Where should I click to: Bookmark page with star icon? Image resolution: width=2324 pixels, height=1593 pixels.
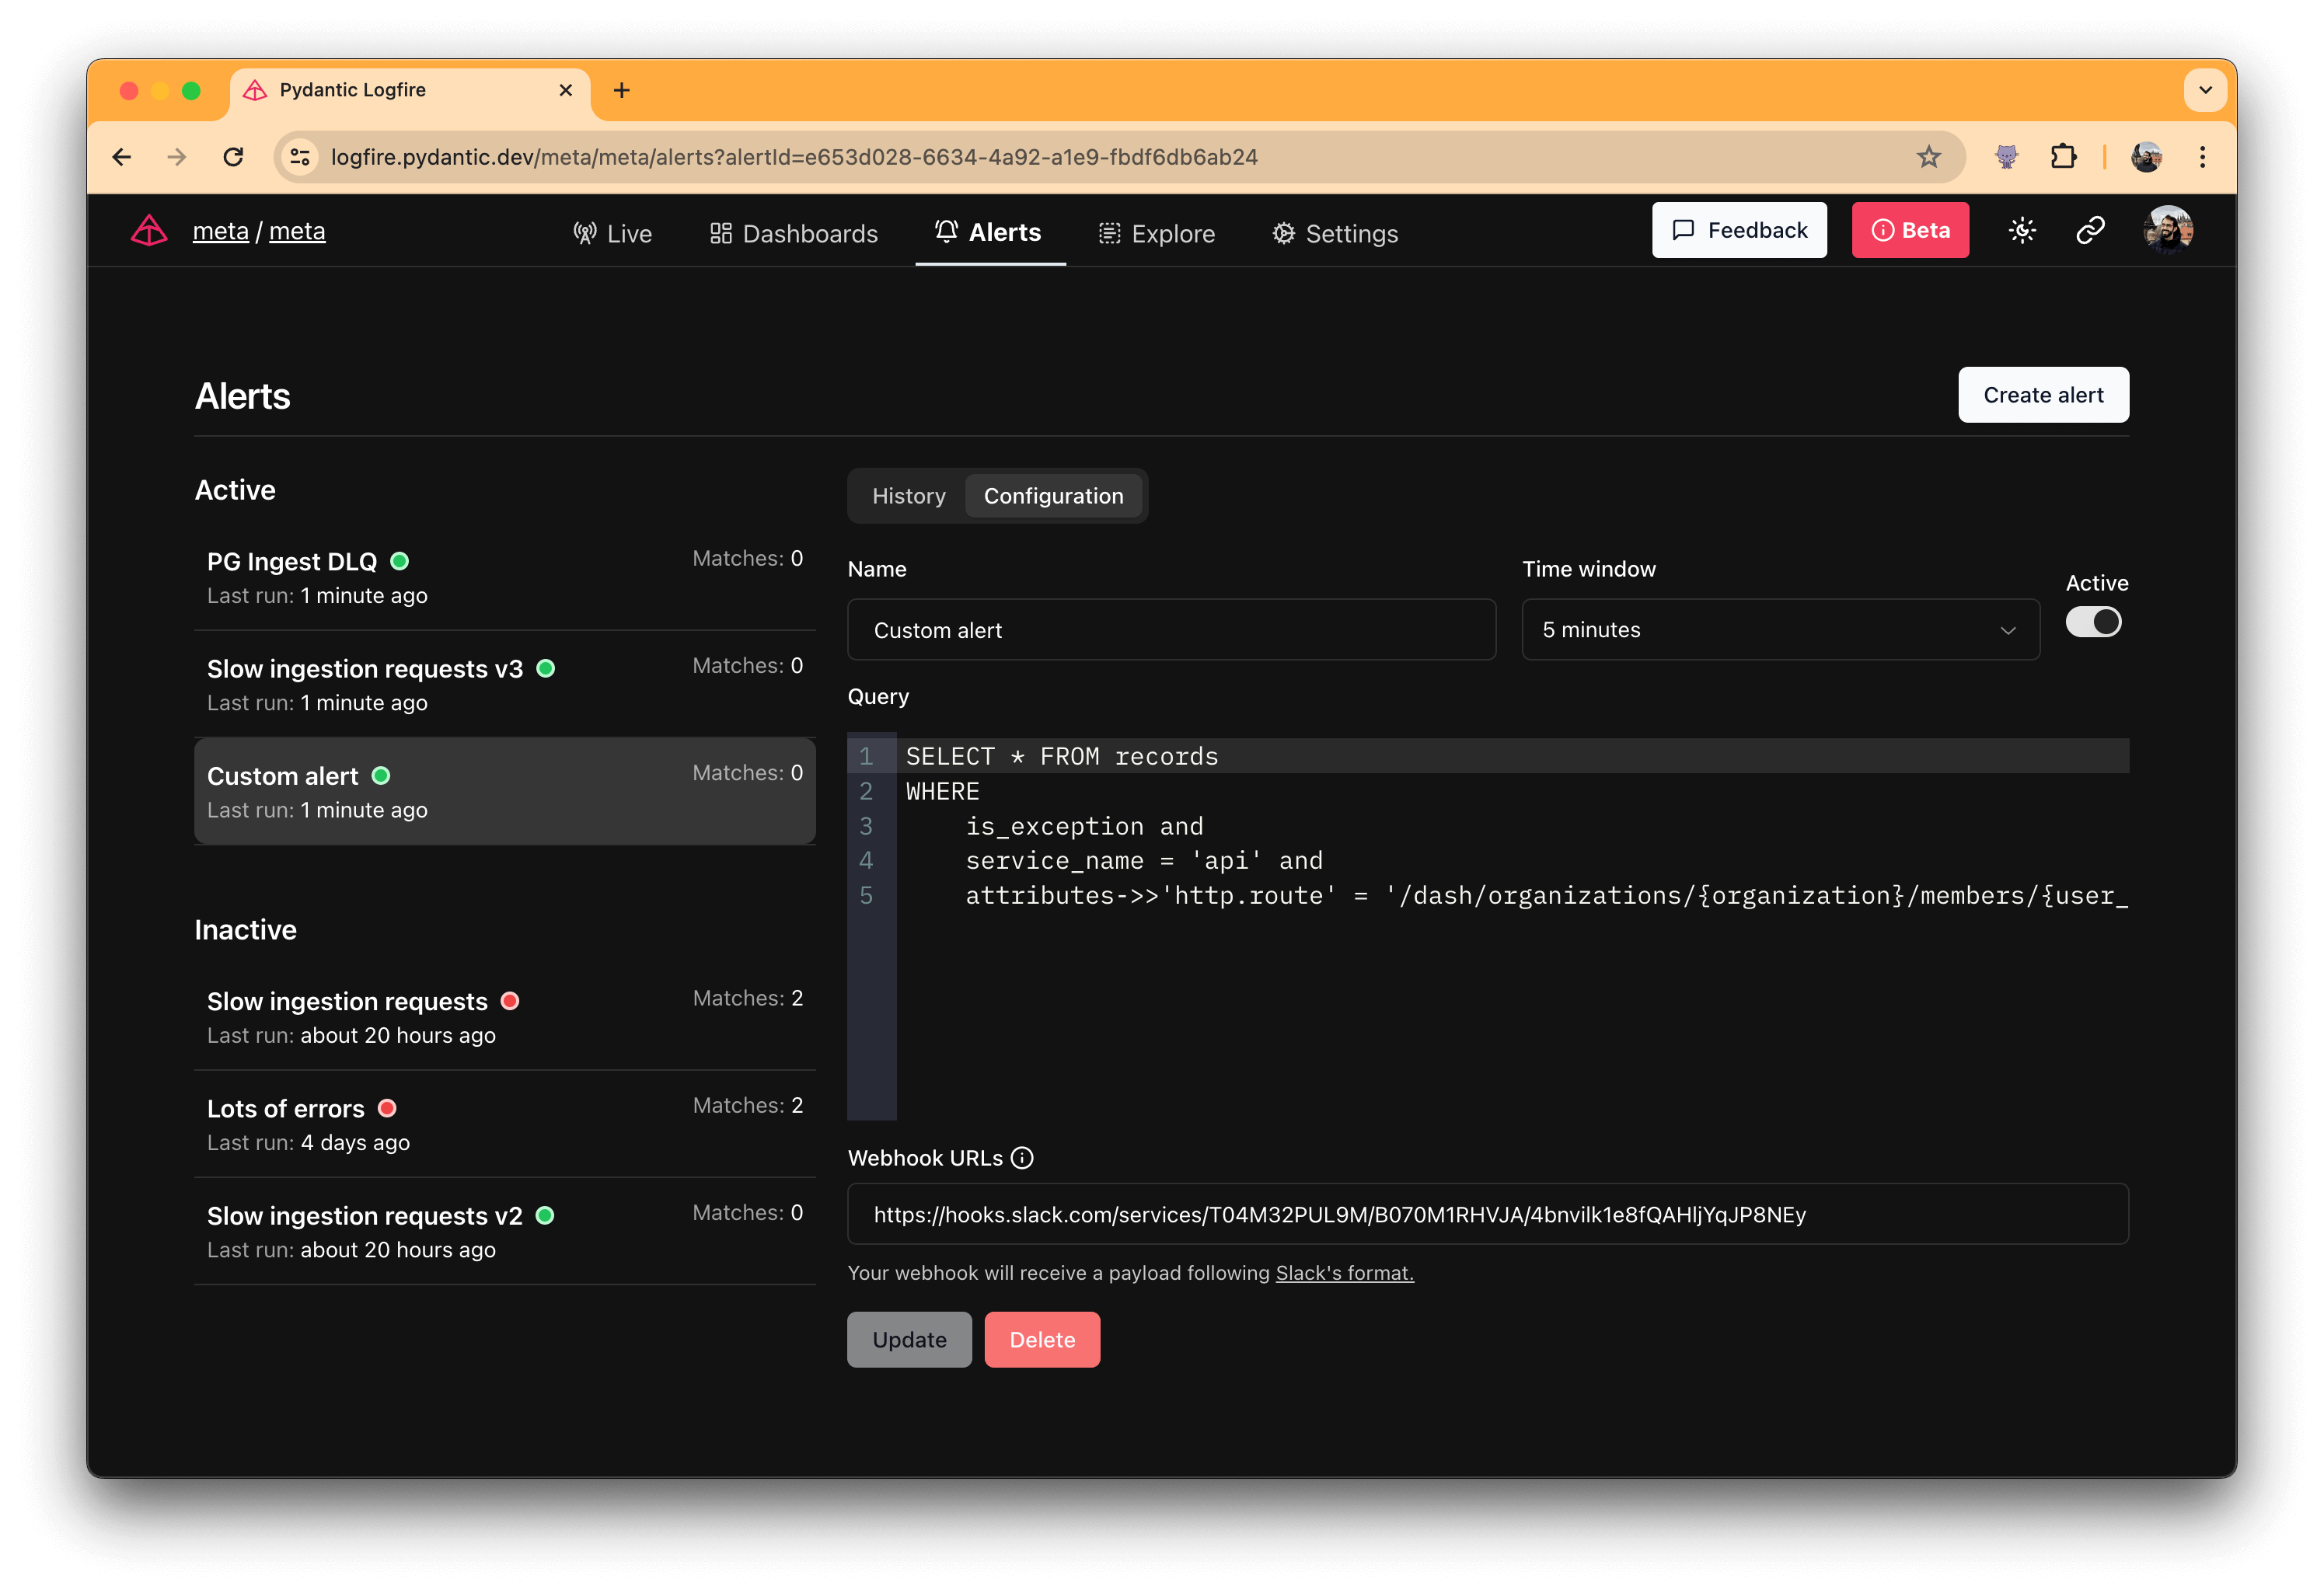click(x=1928, y=157)
